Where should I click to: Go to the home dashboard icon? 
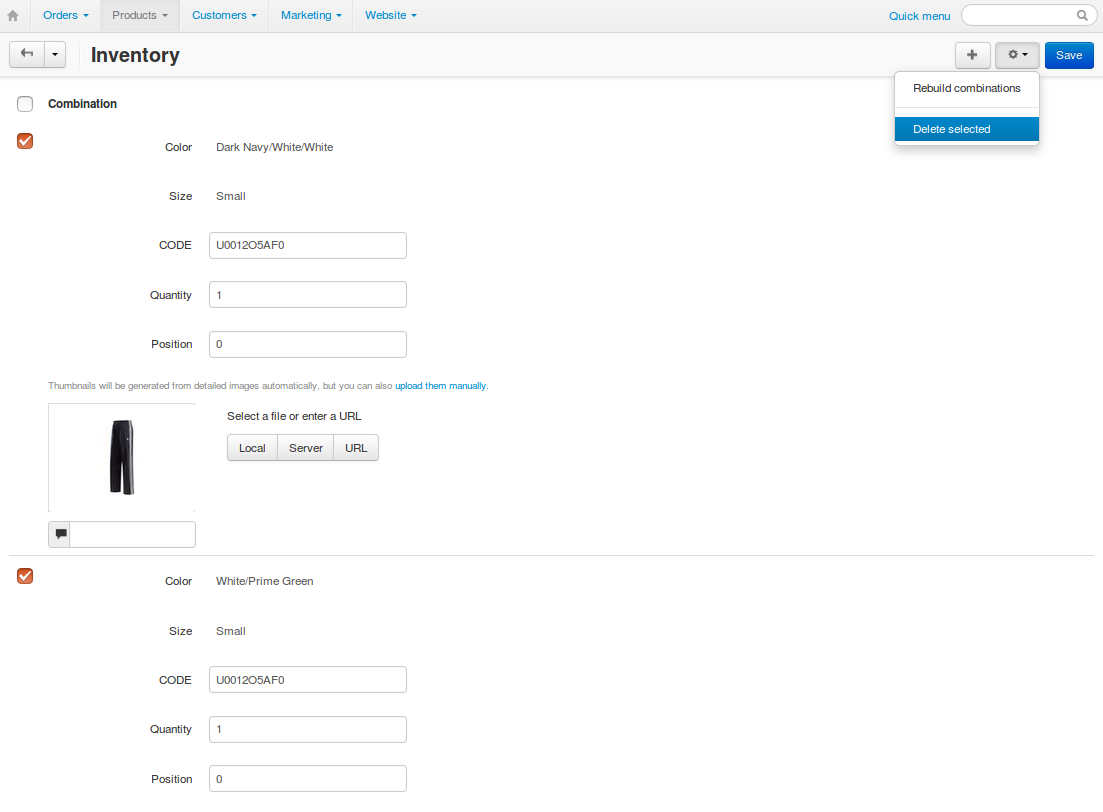(13, 15)
